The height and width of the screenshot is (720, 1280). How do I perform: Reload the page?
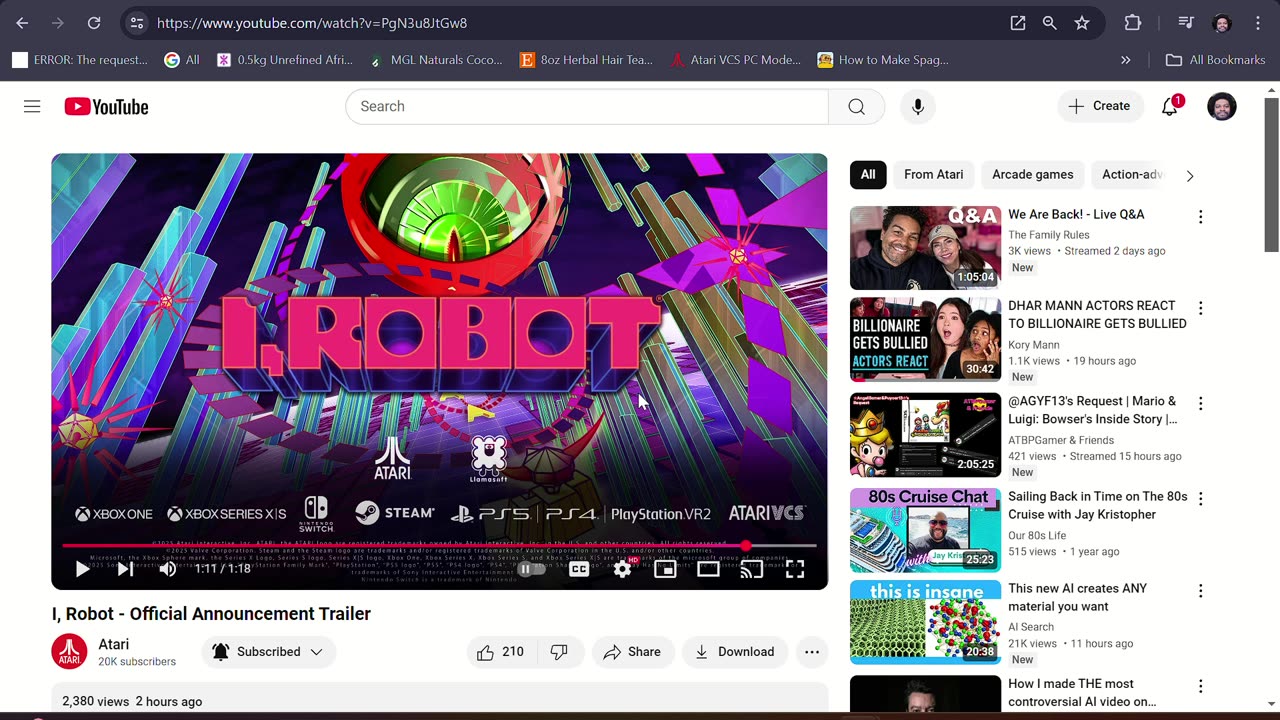tap(94, 23)
